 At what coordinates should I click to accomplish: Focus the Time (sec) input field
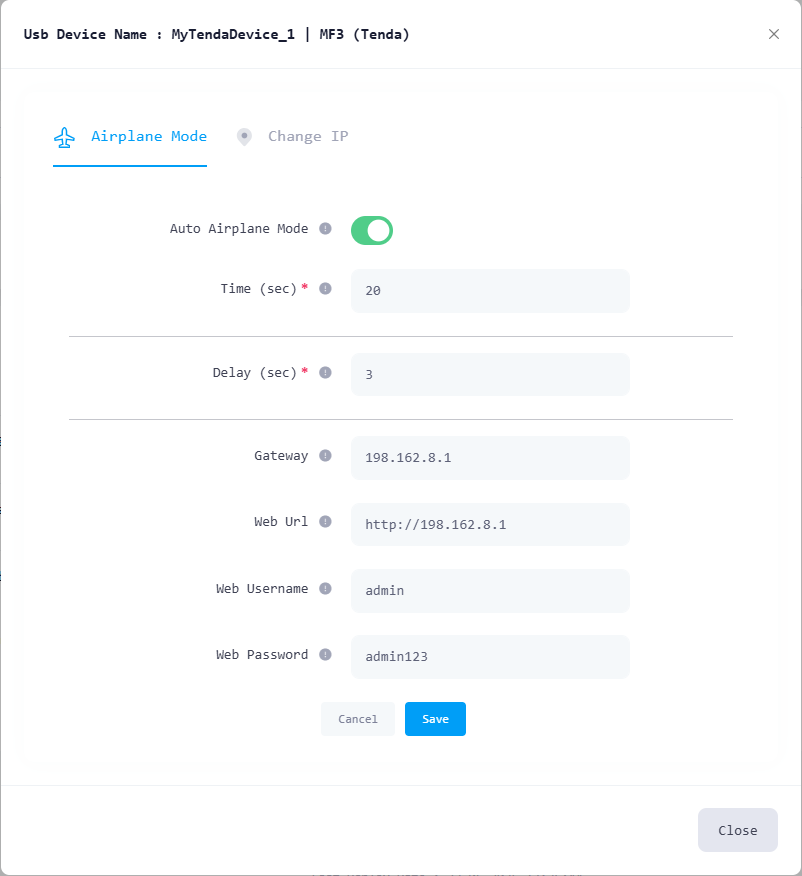[490, 291]
